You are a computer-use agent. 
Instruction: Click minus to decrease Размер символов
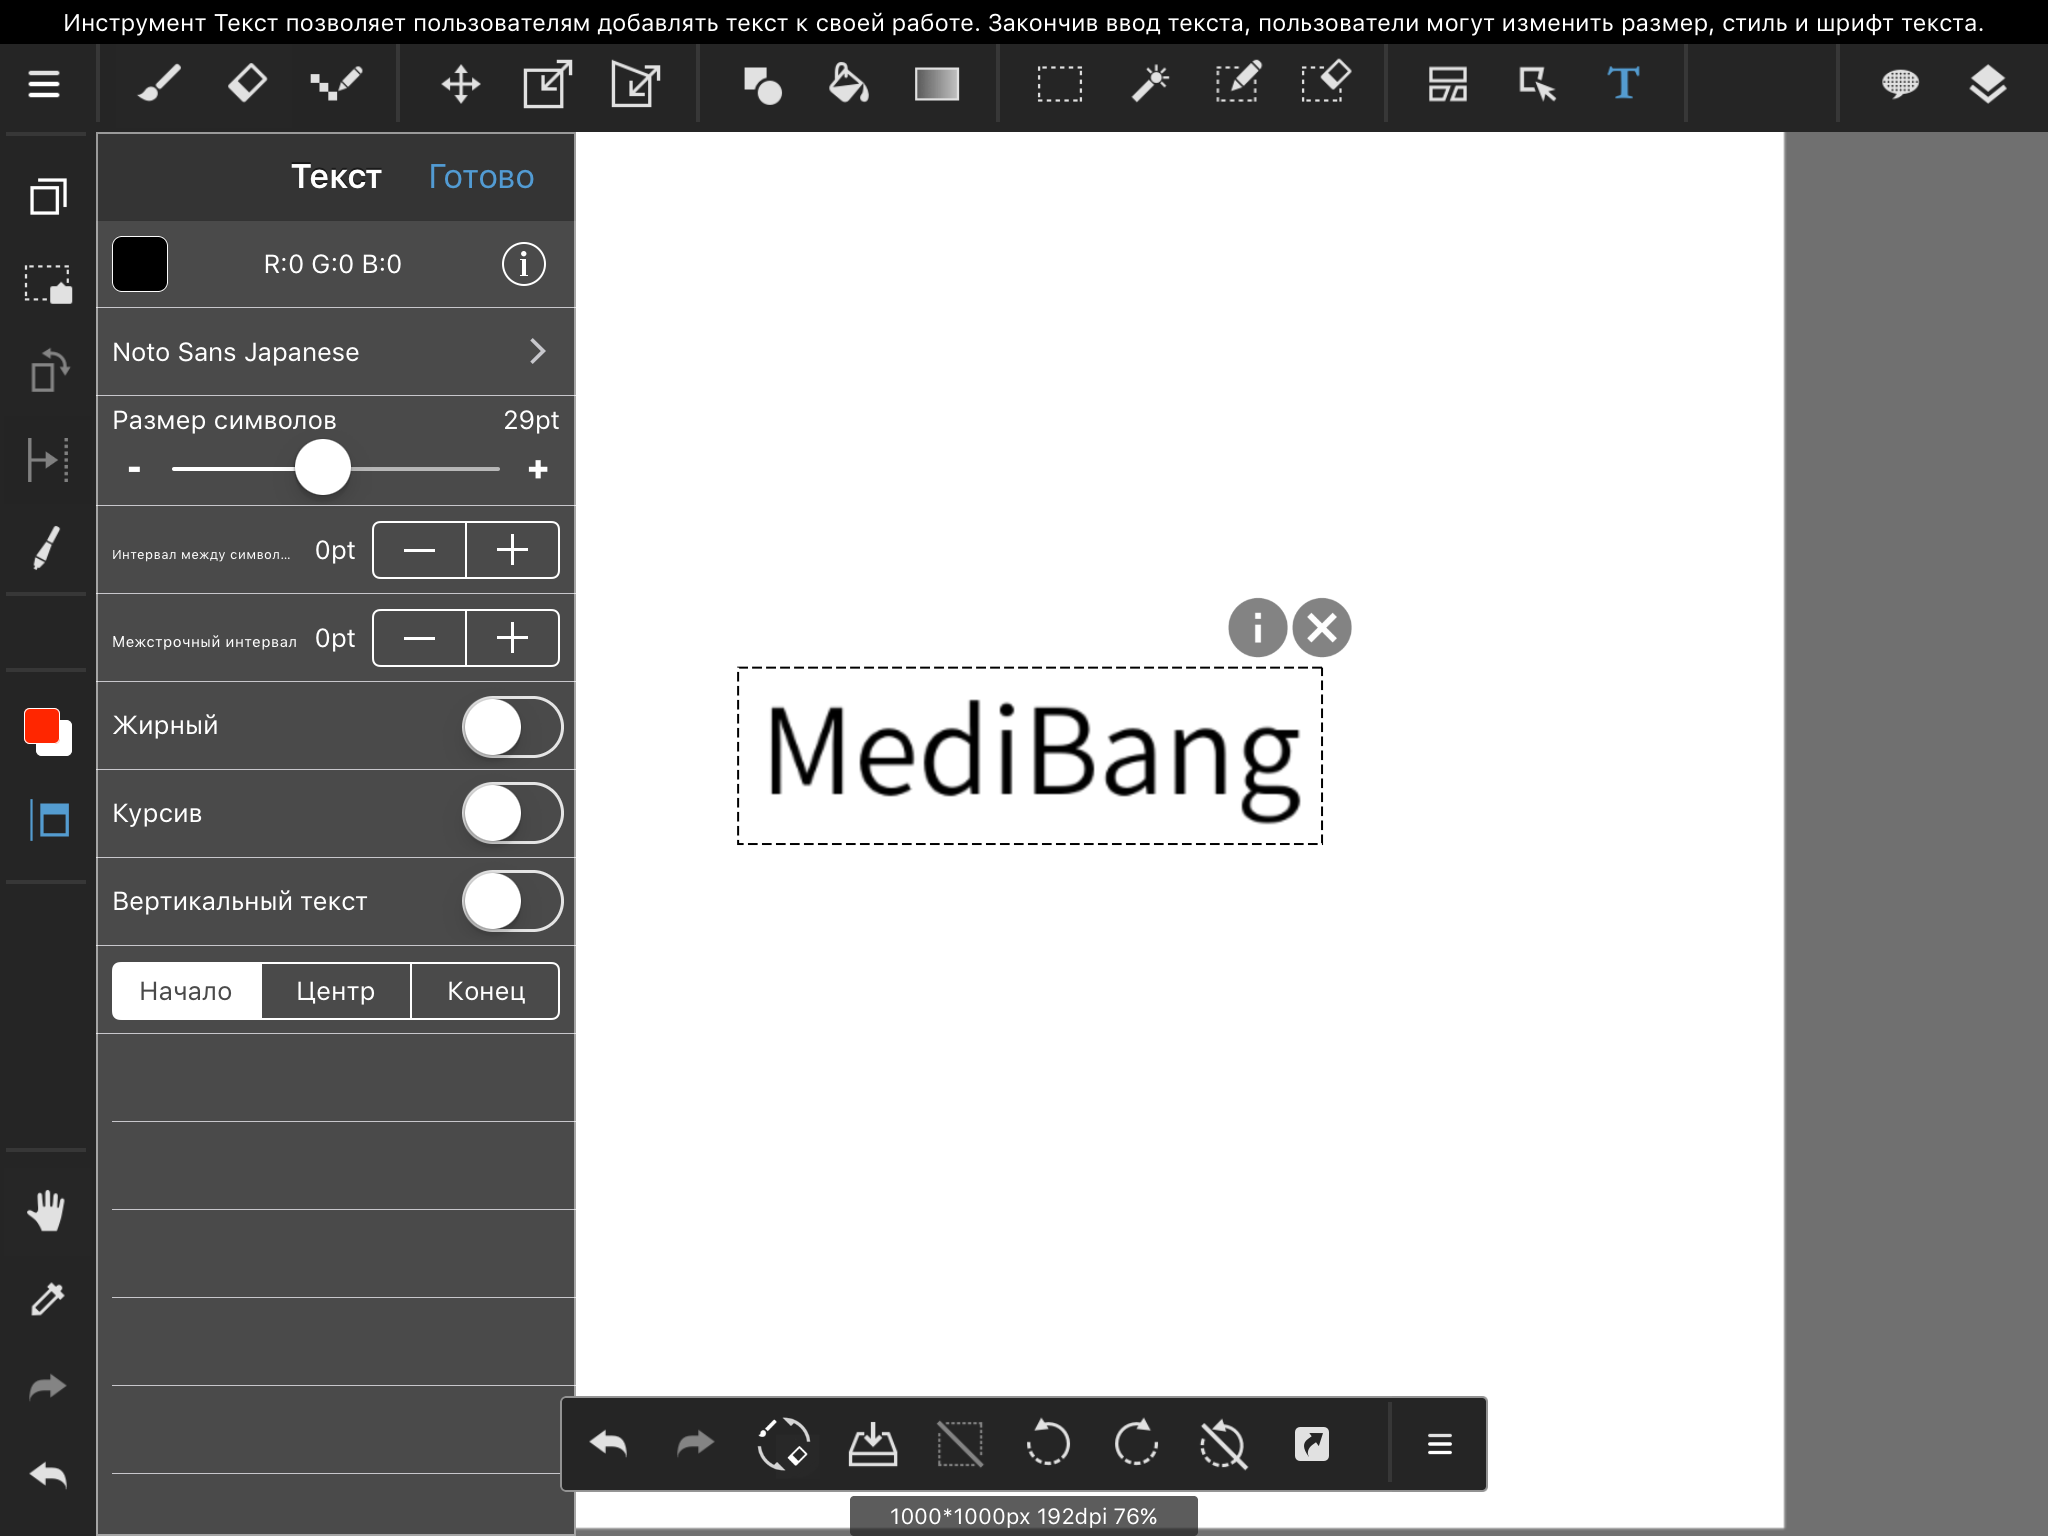[x=134, y=469]
